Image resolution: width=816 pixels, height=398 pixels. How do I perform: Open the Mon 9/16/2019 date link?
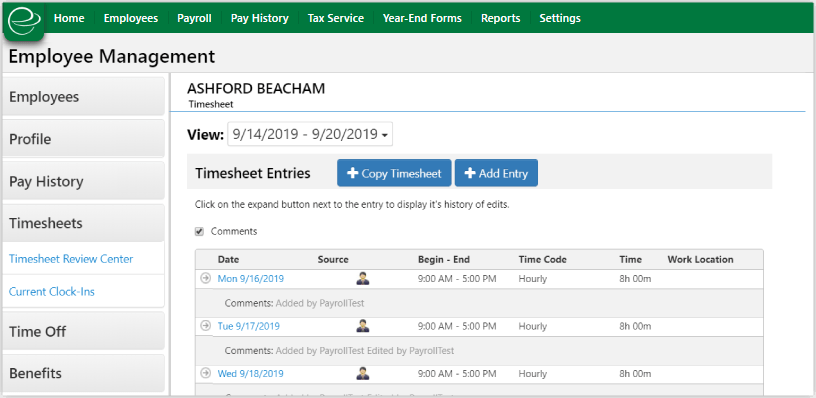coord(251,278)
